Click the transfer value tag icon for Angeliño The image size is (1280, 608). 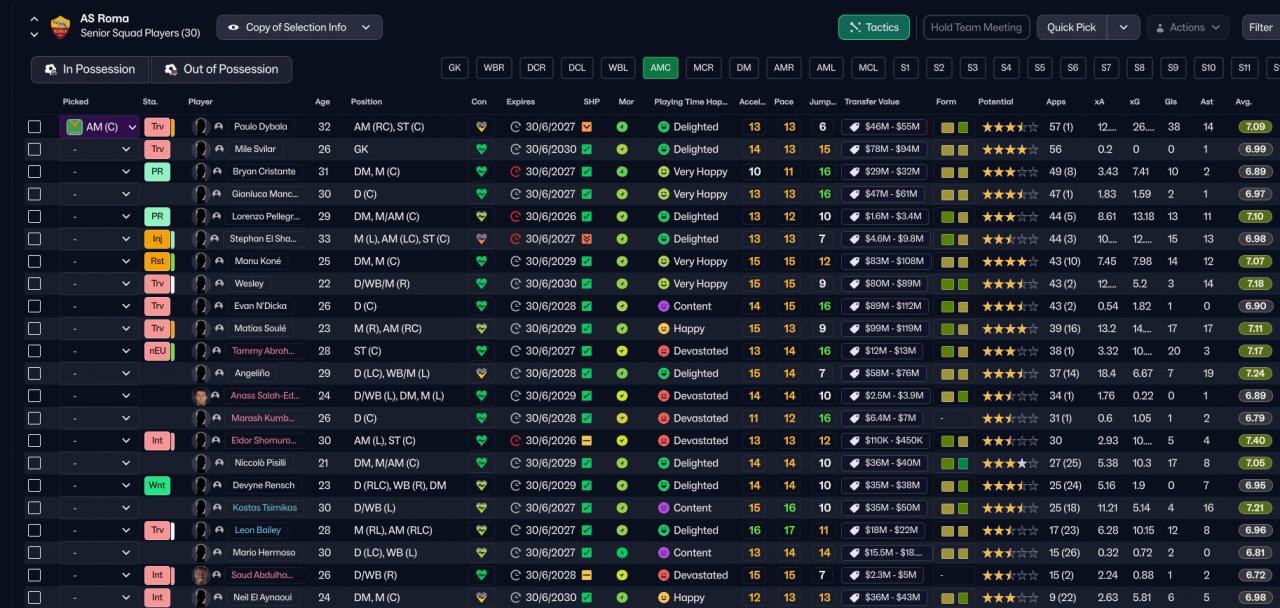point(855,373)
